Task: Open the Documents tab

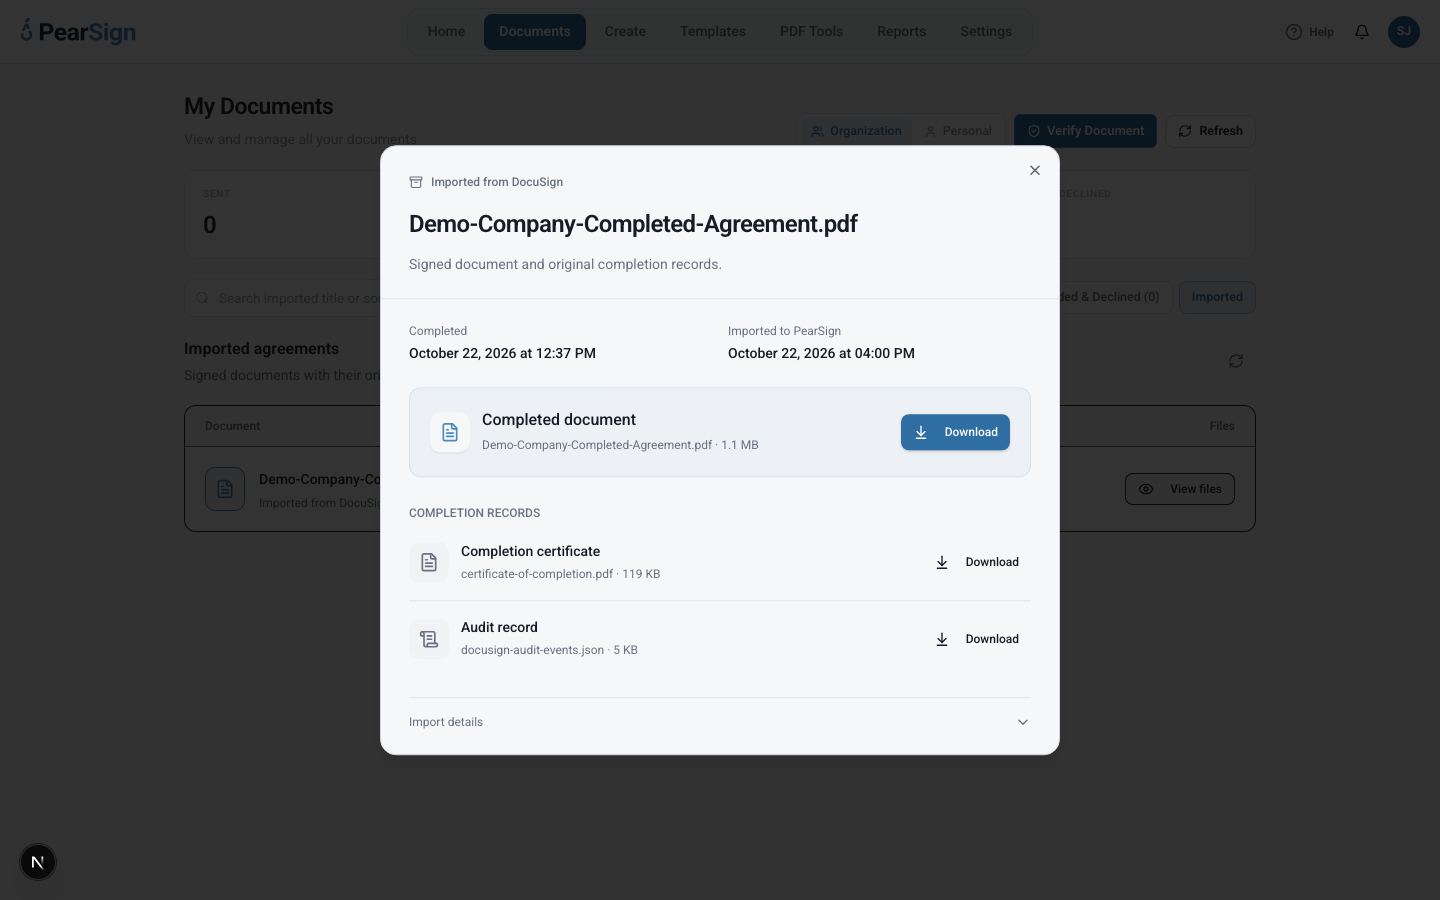Action: 535,32
